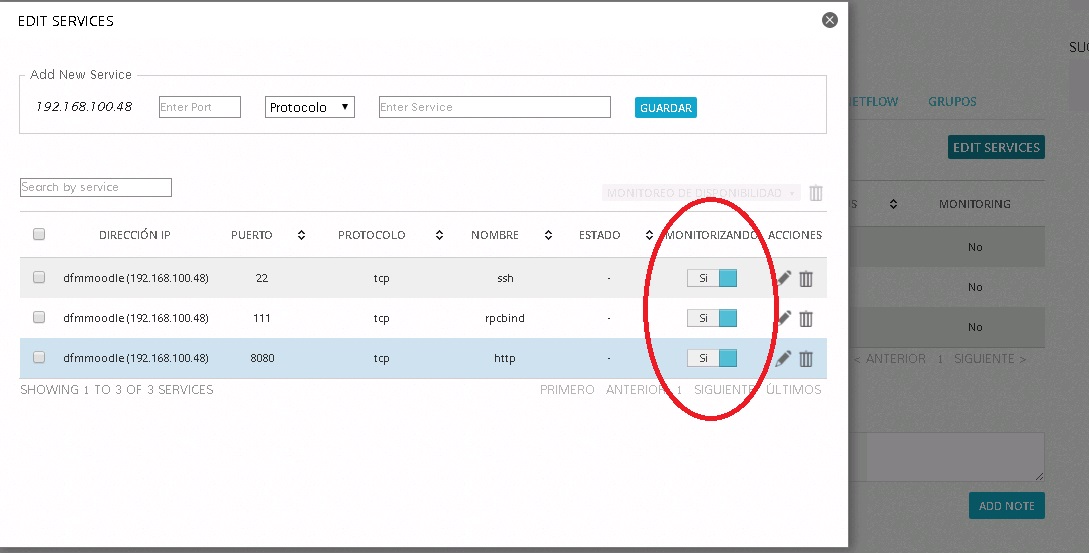This screenshot has width=1089, height=553.
Task: Check the select-all checkbox in table header
Action: pos(39,235)
